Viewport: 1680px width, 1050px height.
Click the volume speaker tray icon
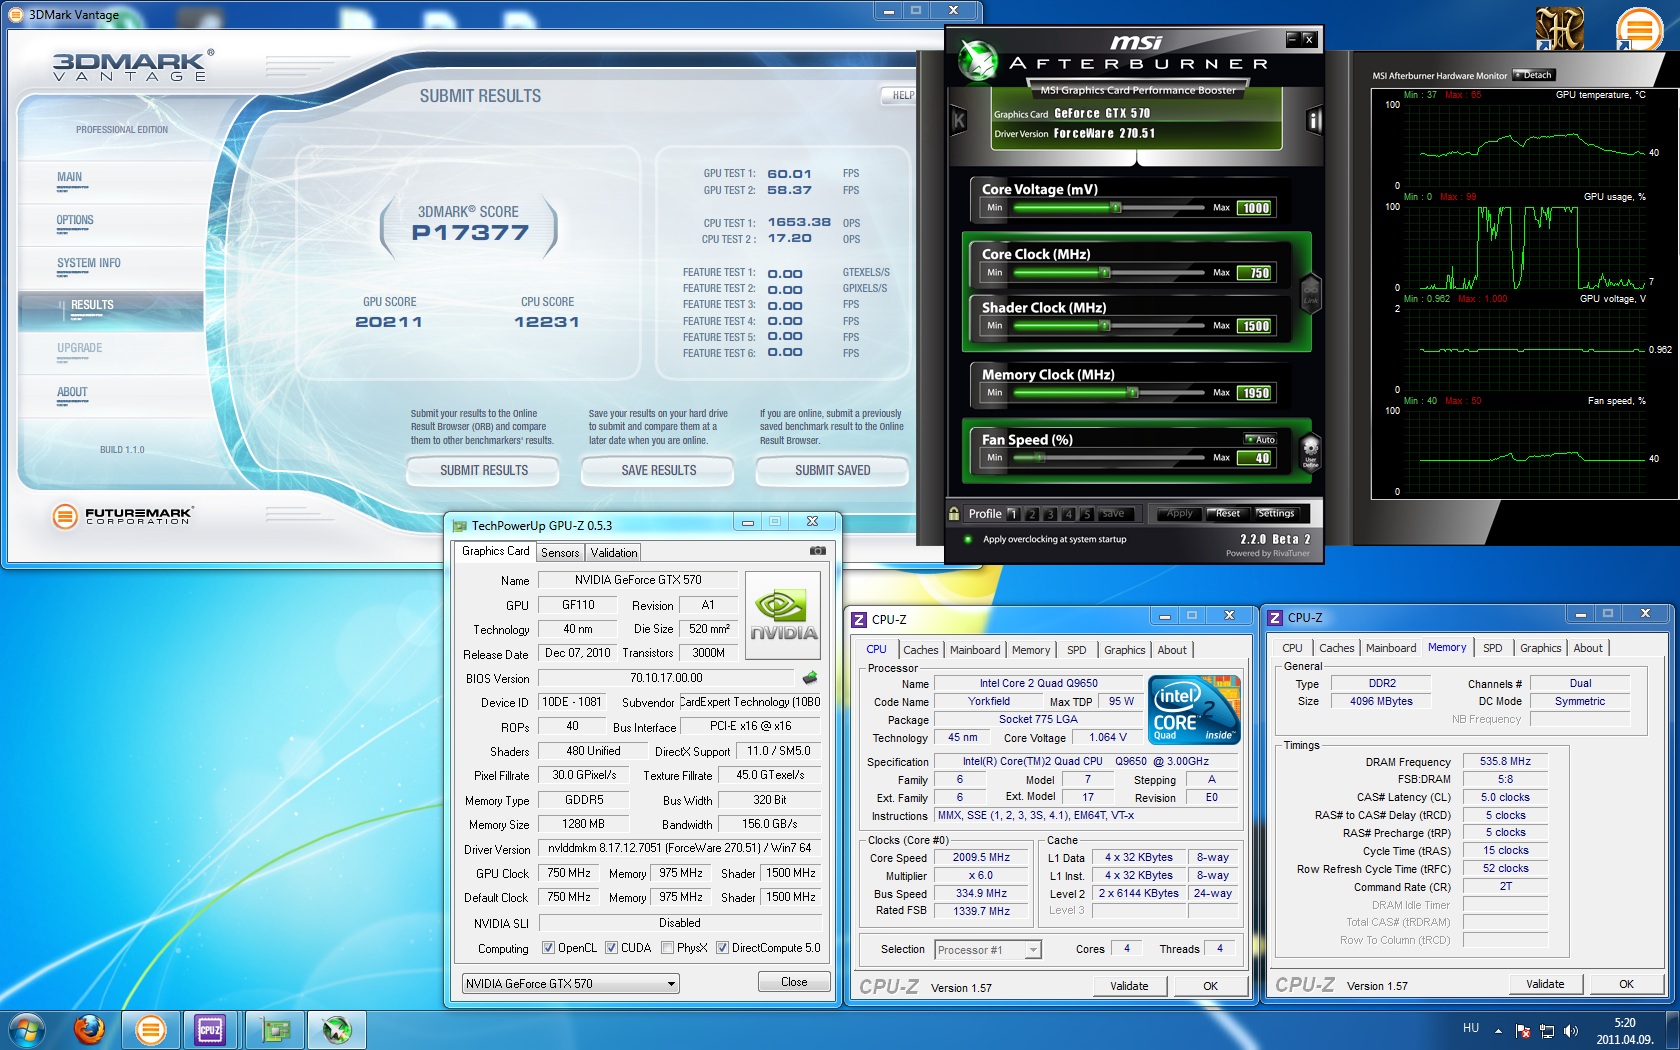pos(1571,1030)
